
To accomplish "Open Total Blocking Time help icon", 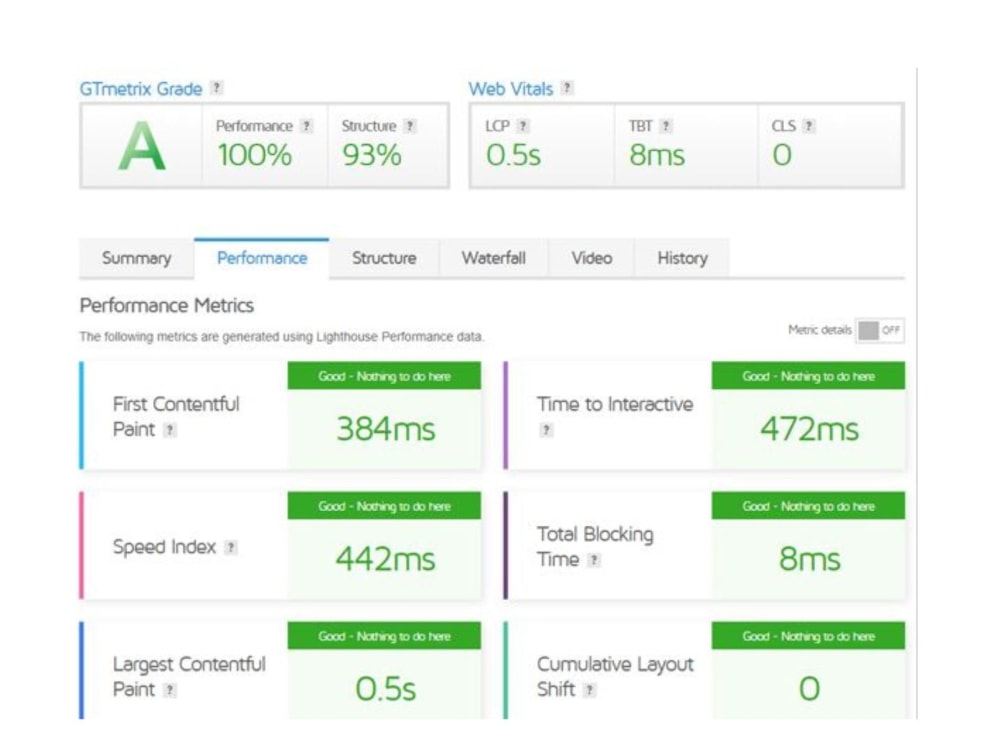I will click(x=594, y=560).
